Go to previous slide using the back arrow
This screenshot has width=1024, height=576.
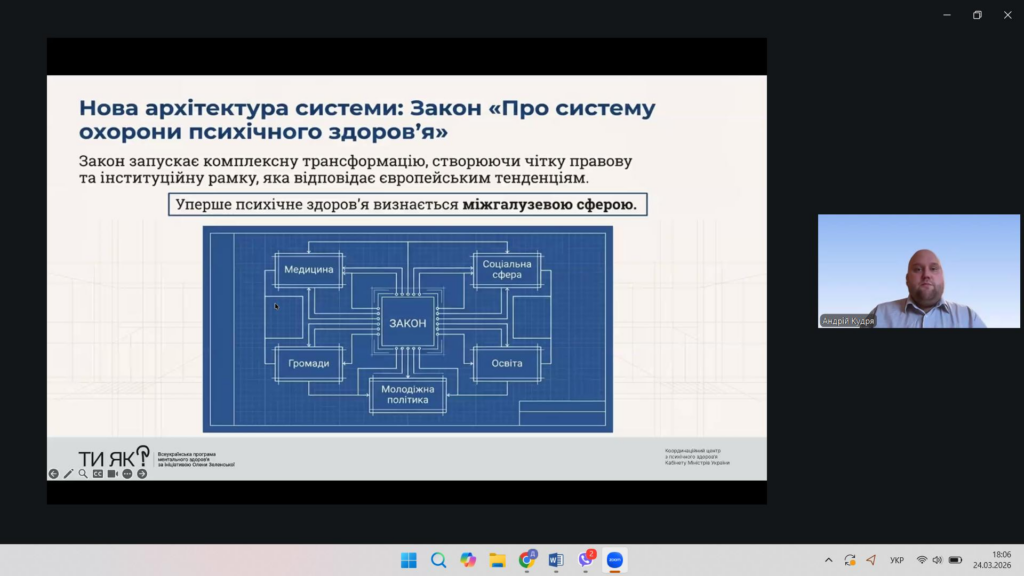tap(54, 473)
